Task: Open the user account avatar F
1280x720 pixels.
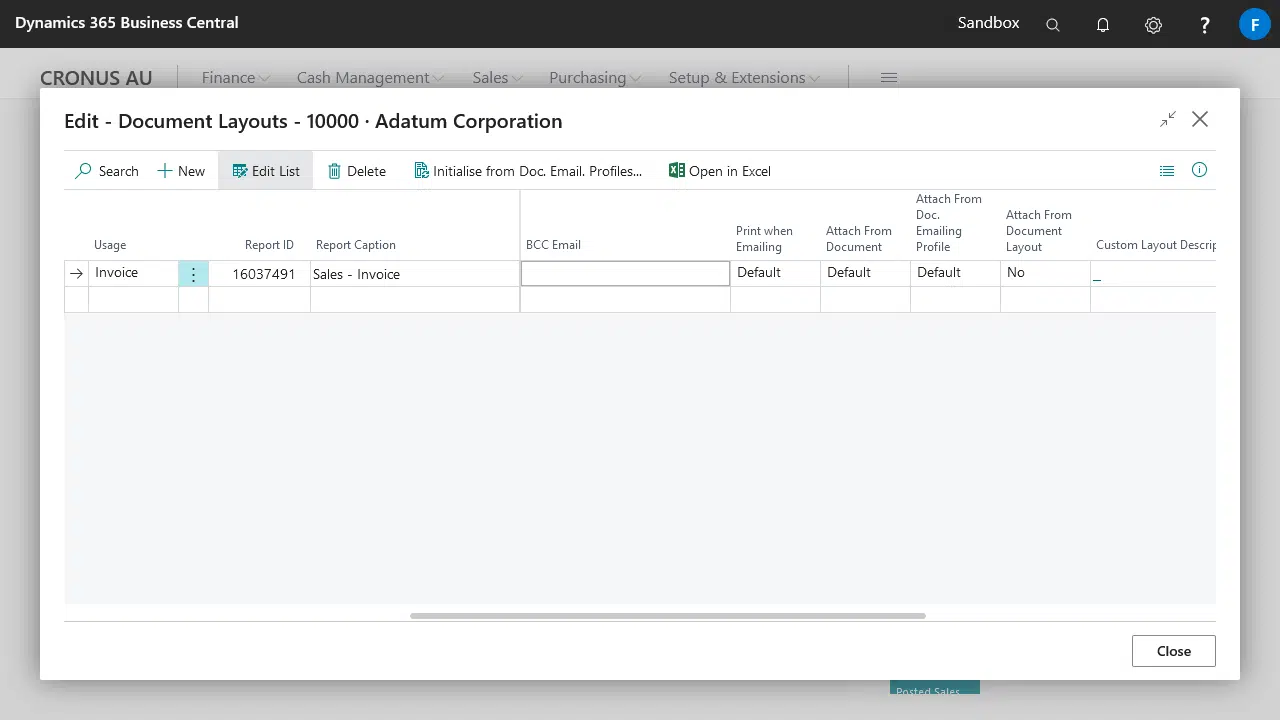Action: tap(1254, 25)
